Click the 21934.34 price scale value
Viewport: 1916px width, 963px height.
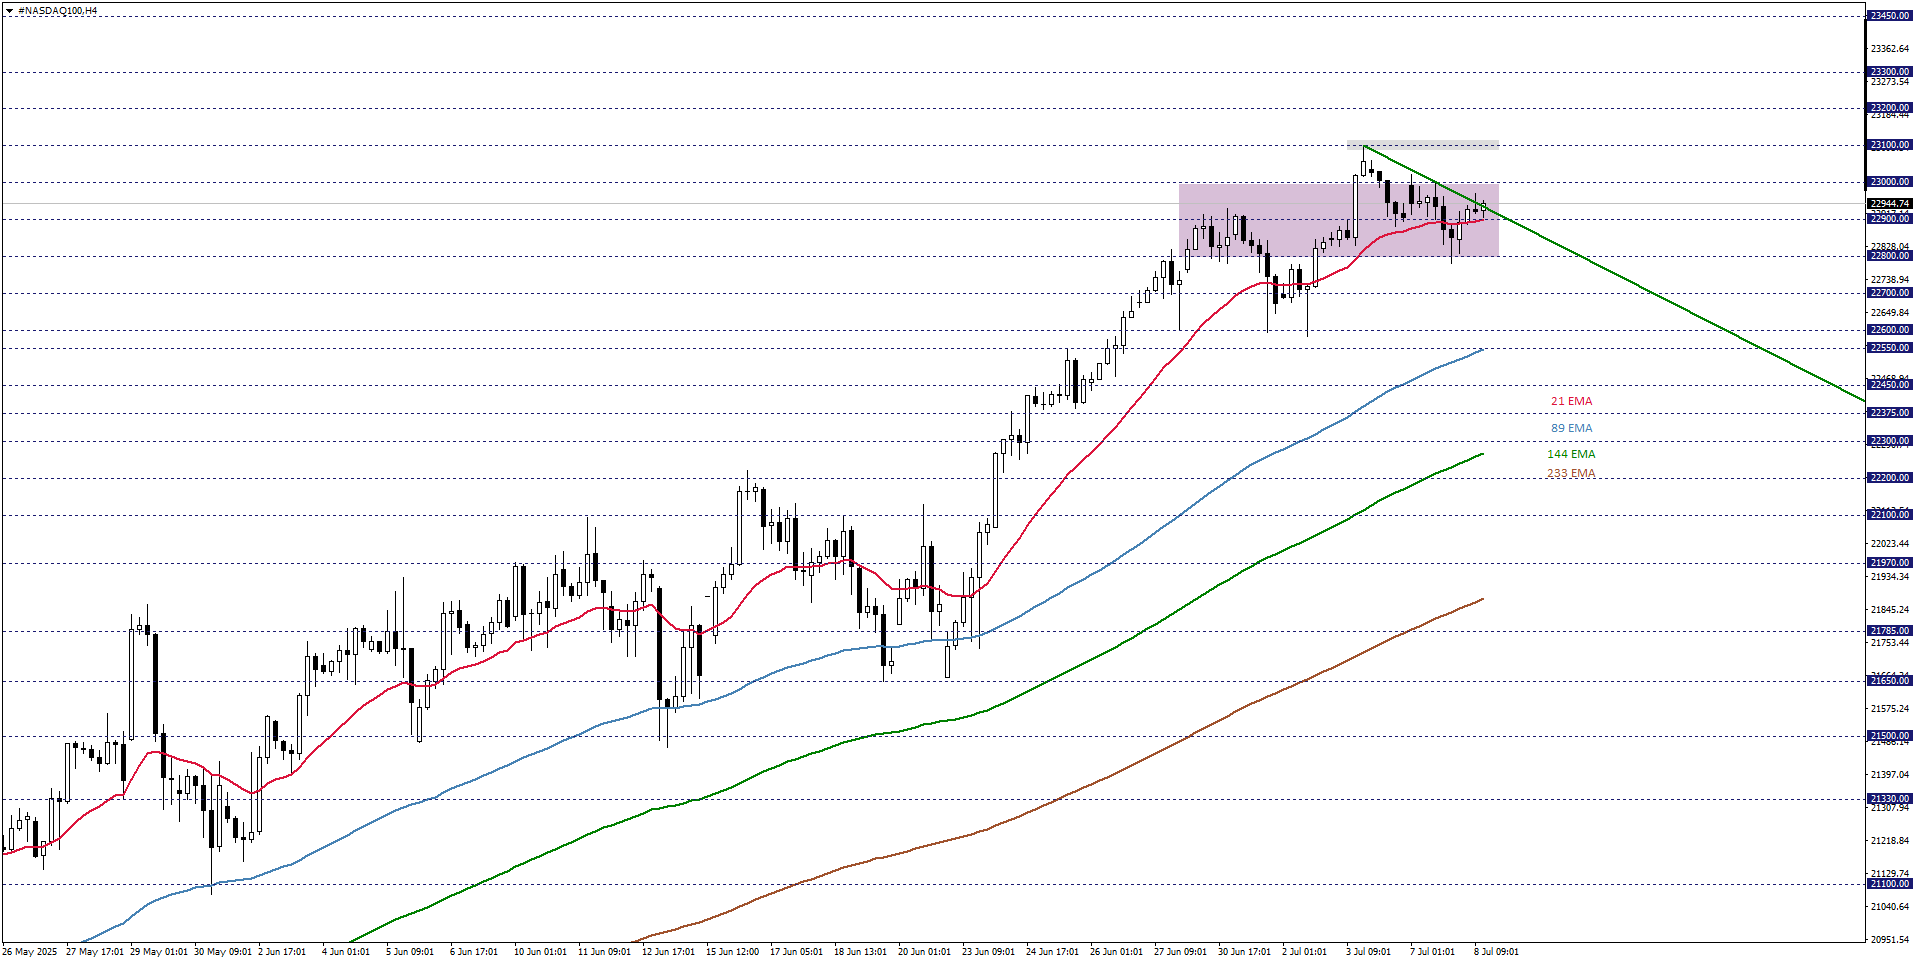(x=1889, y=577)
